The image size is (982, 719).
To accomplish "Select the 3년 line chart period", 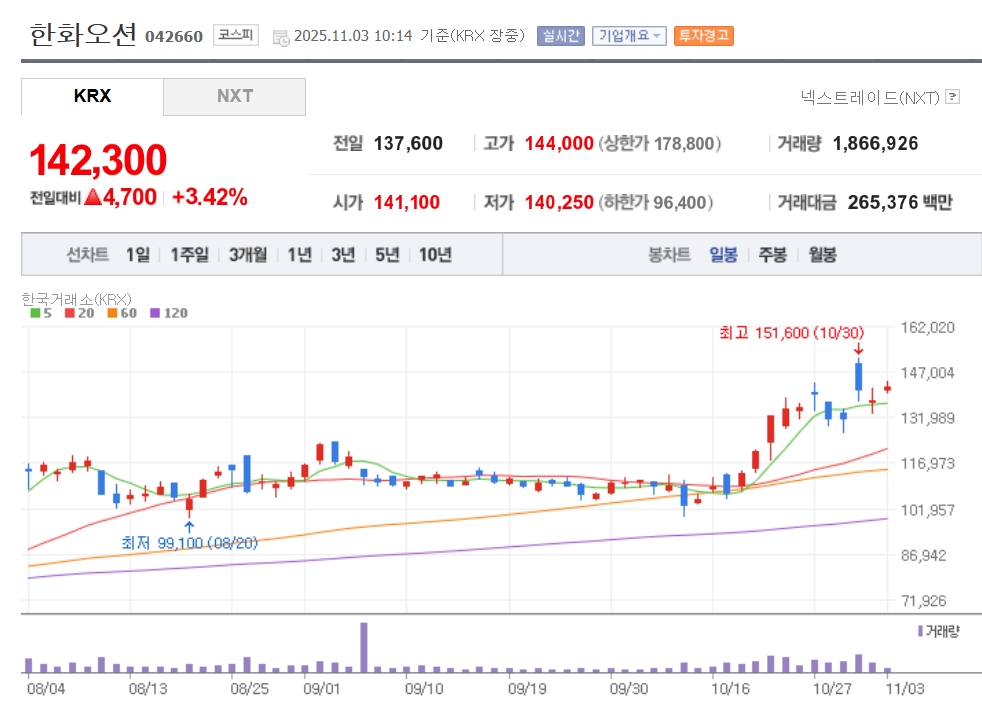I will coord(343,255).
